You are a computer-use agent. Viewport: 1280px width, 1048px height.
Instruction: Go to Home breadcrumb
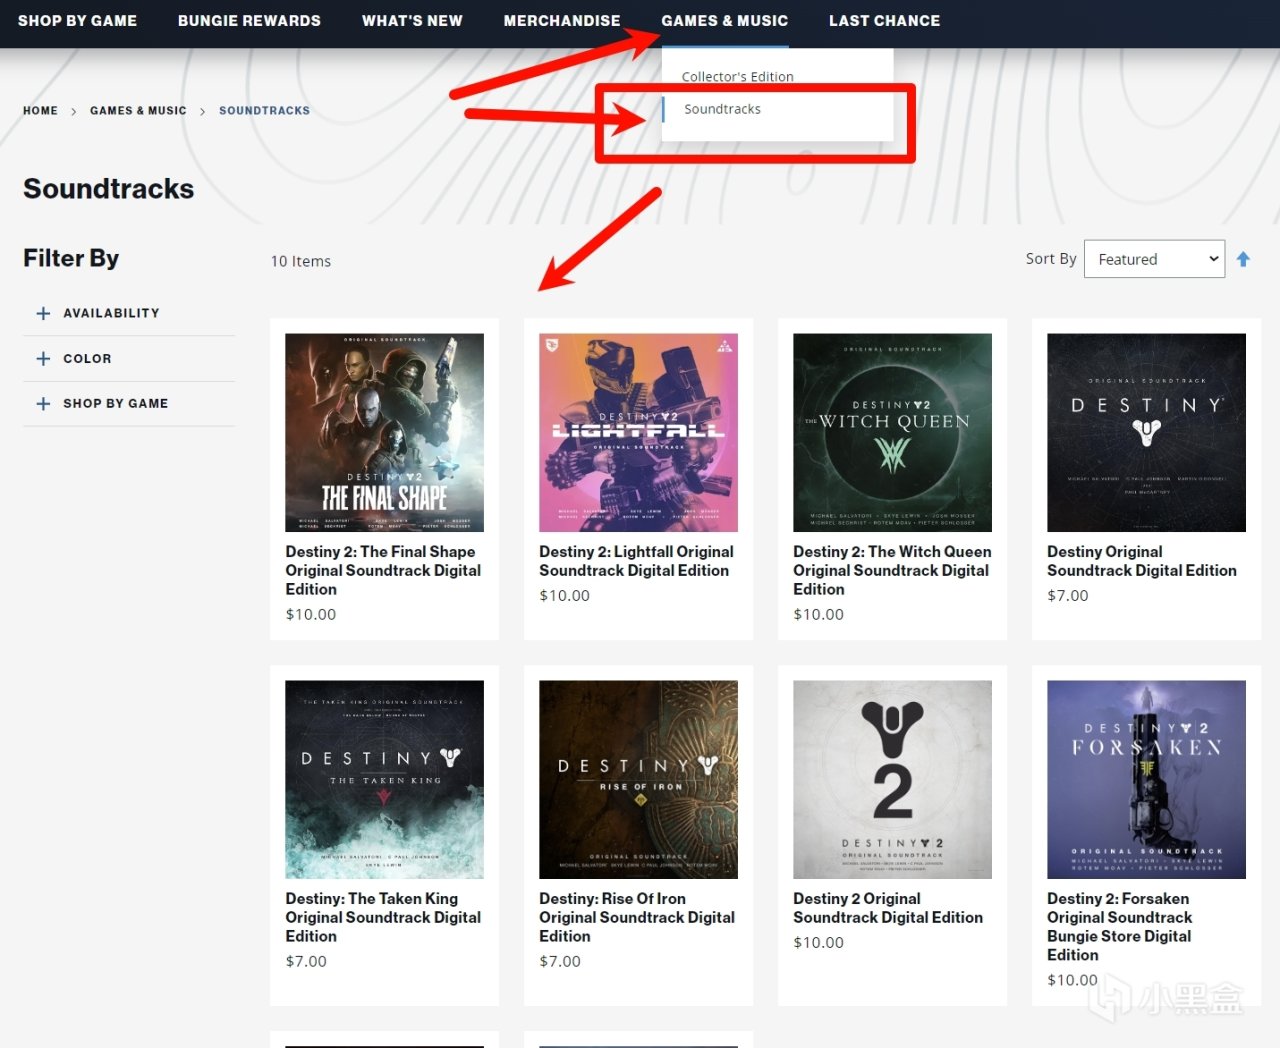click(40, 111)
